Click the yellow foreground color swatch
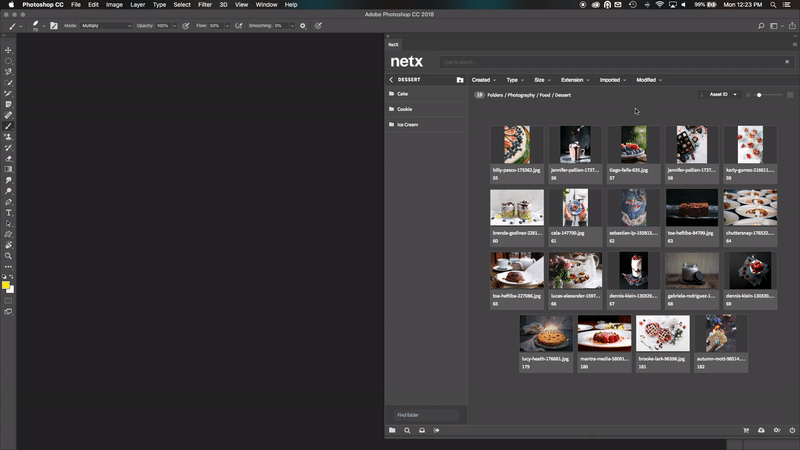The image size is (800, 450). point(6,285)
